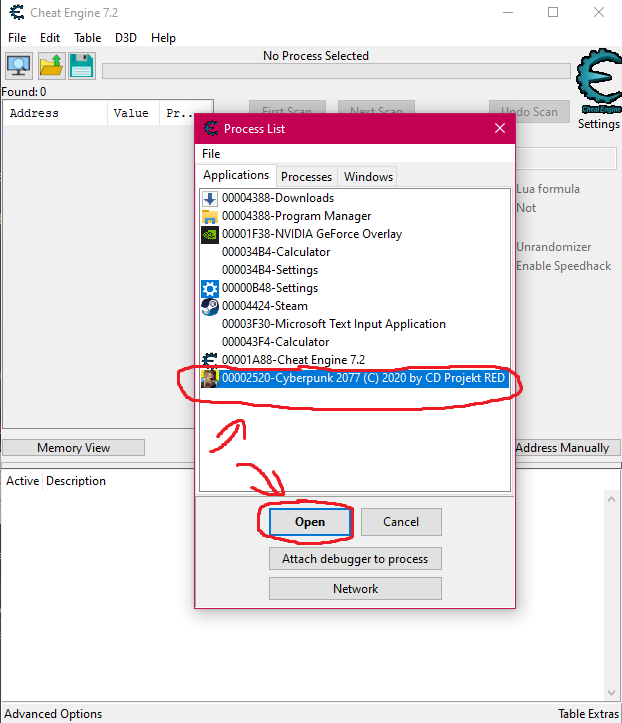622x723 pixels.
Task: Click the blue gear icon beside 00000B48-Settings
Action: pos(210,289)
